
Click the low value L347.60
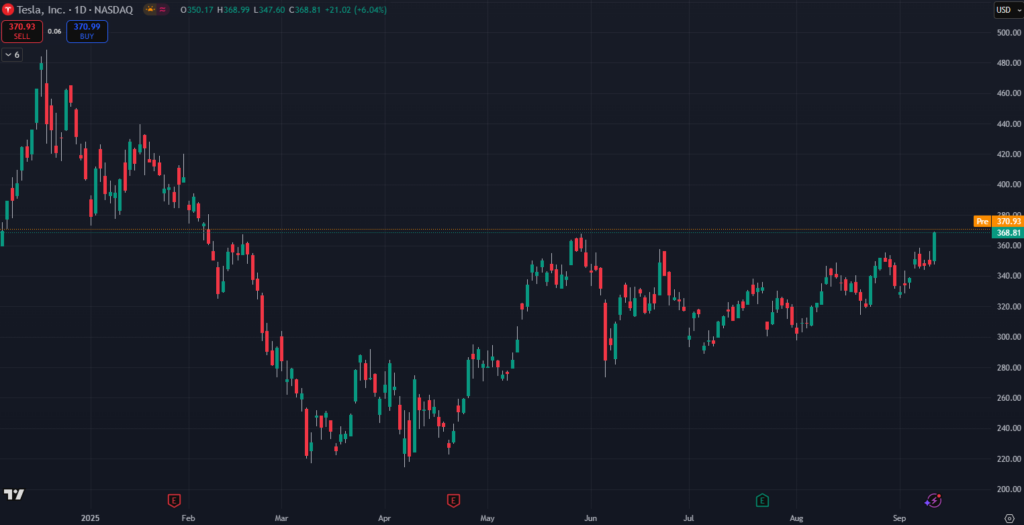pos(270,10)
